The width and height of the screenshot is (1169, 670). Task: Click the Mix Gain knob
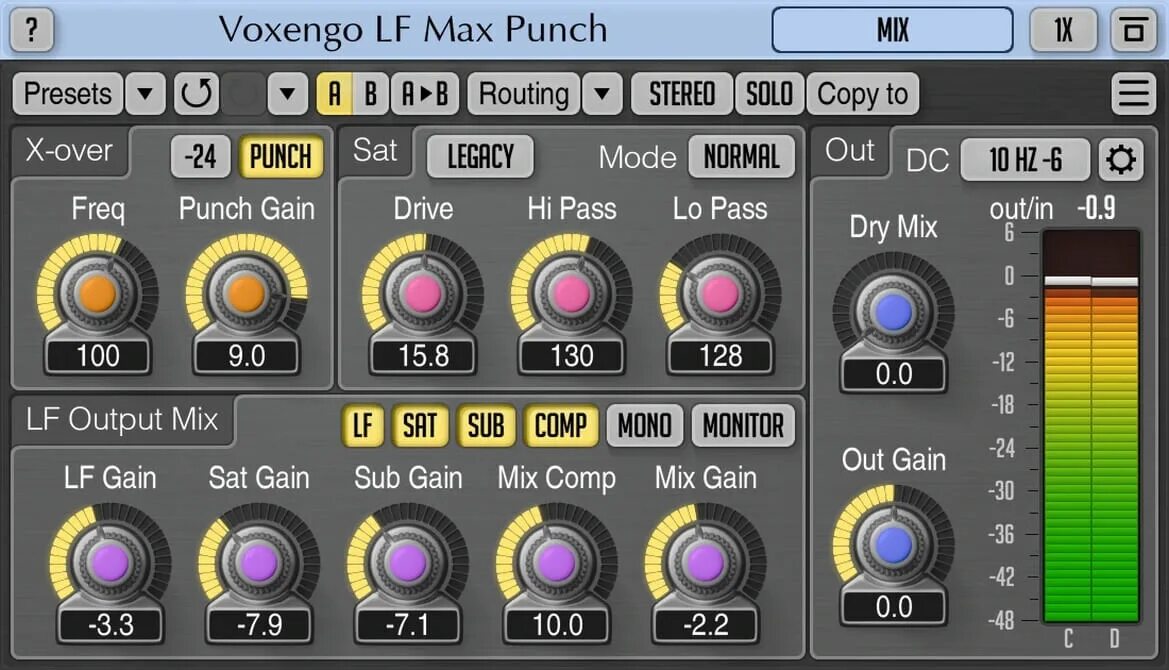click(x=705, y=562)
